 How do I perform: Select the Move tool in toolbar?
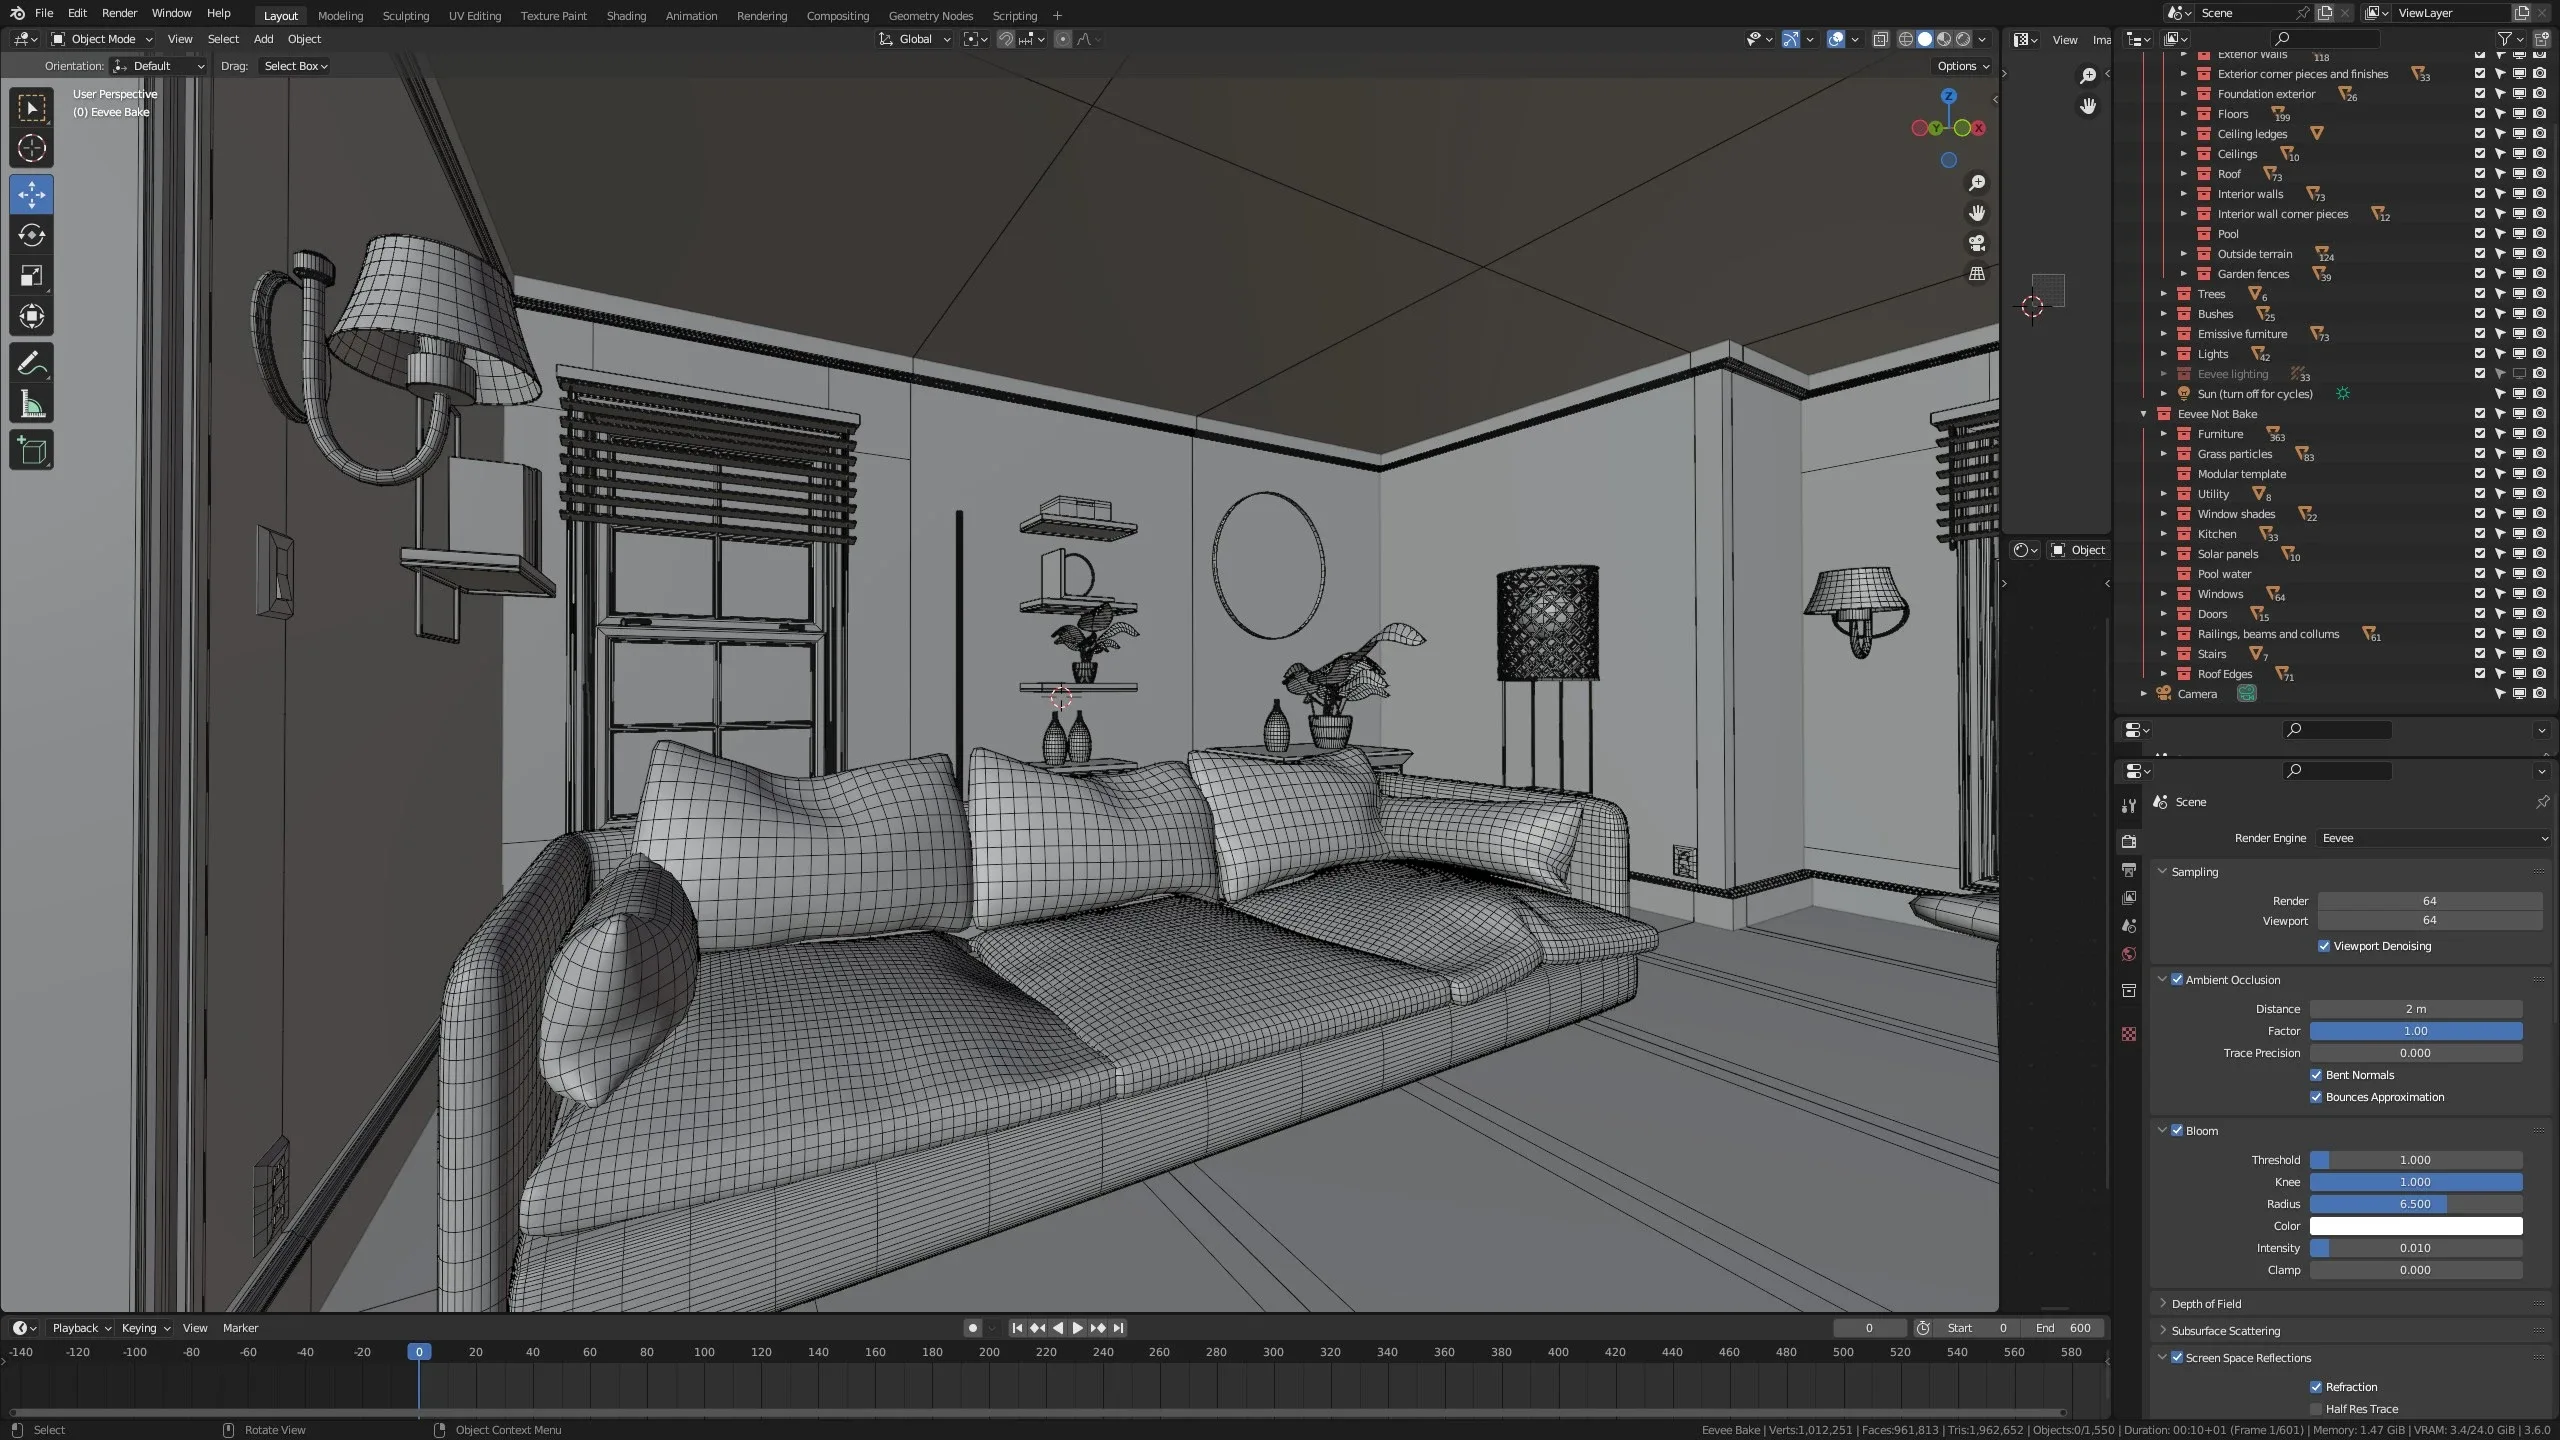pos(31,194)
